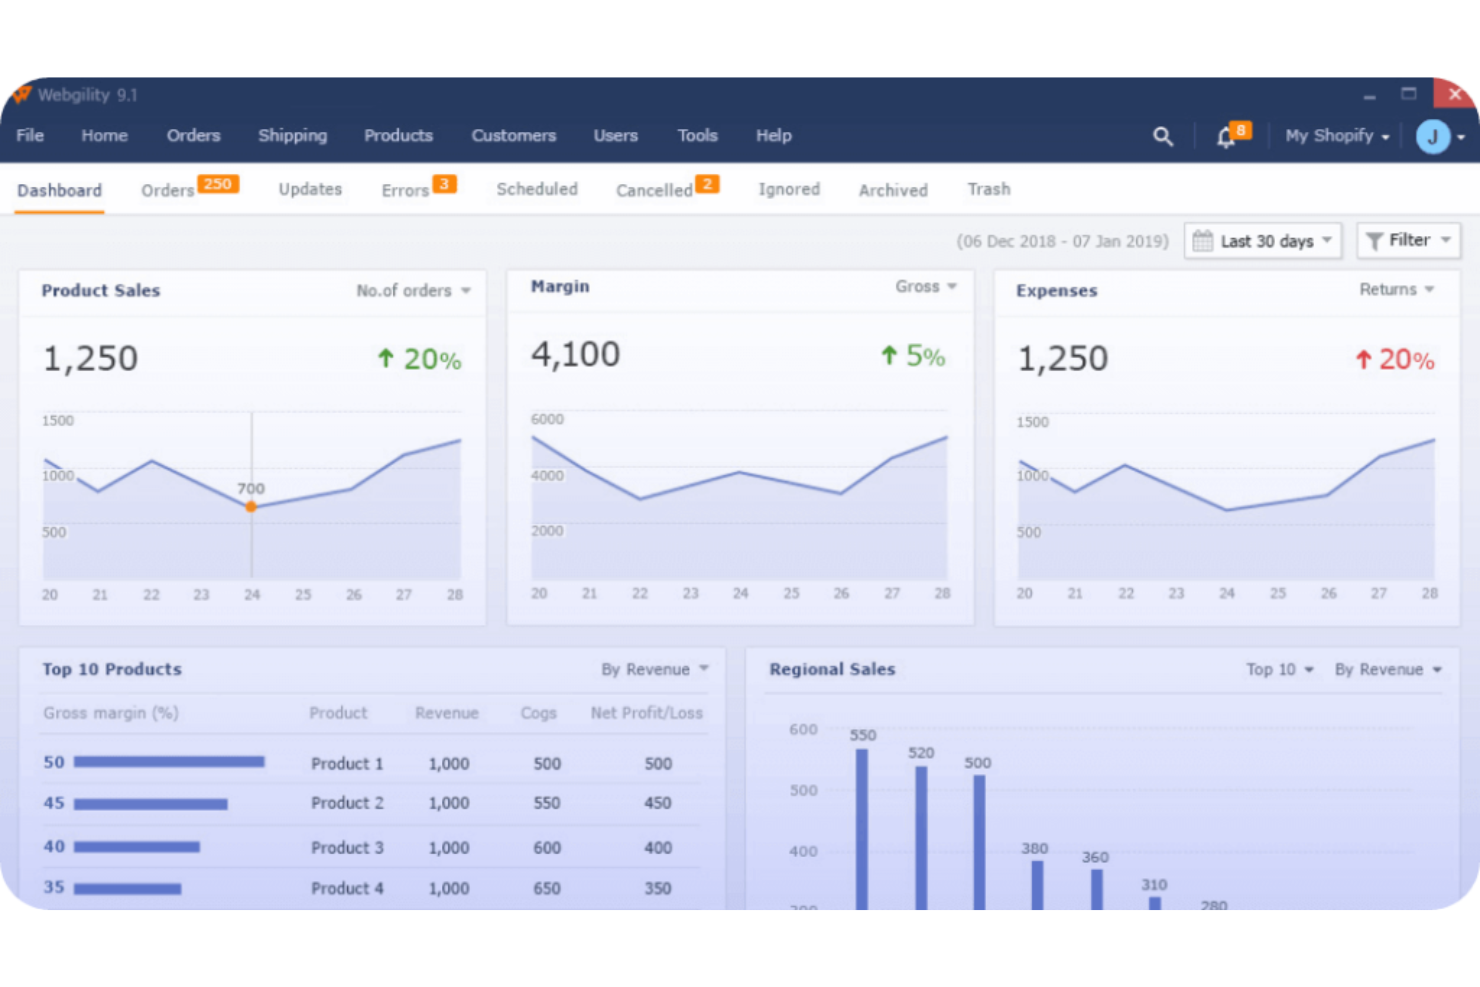Click the 4,100 Margin value

575,354
